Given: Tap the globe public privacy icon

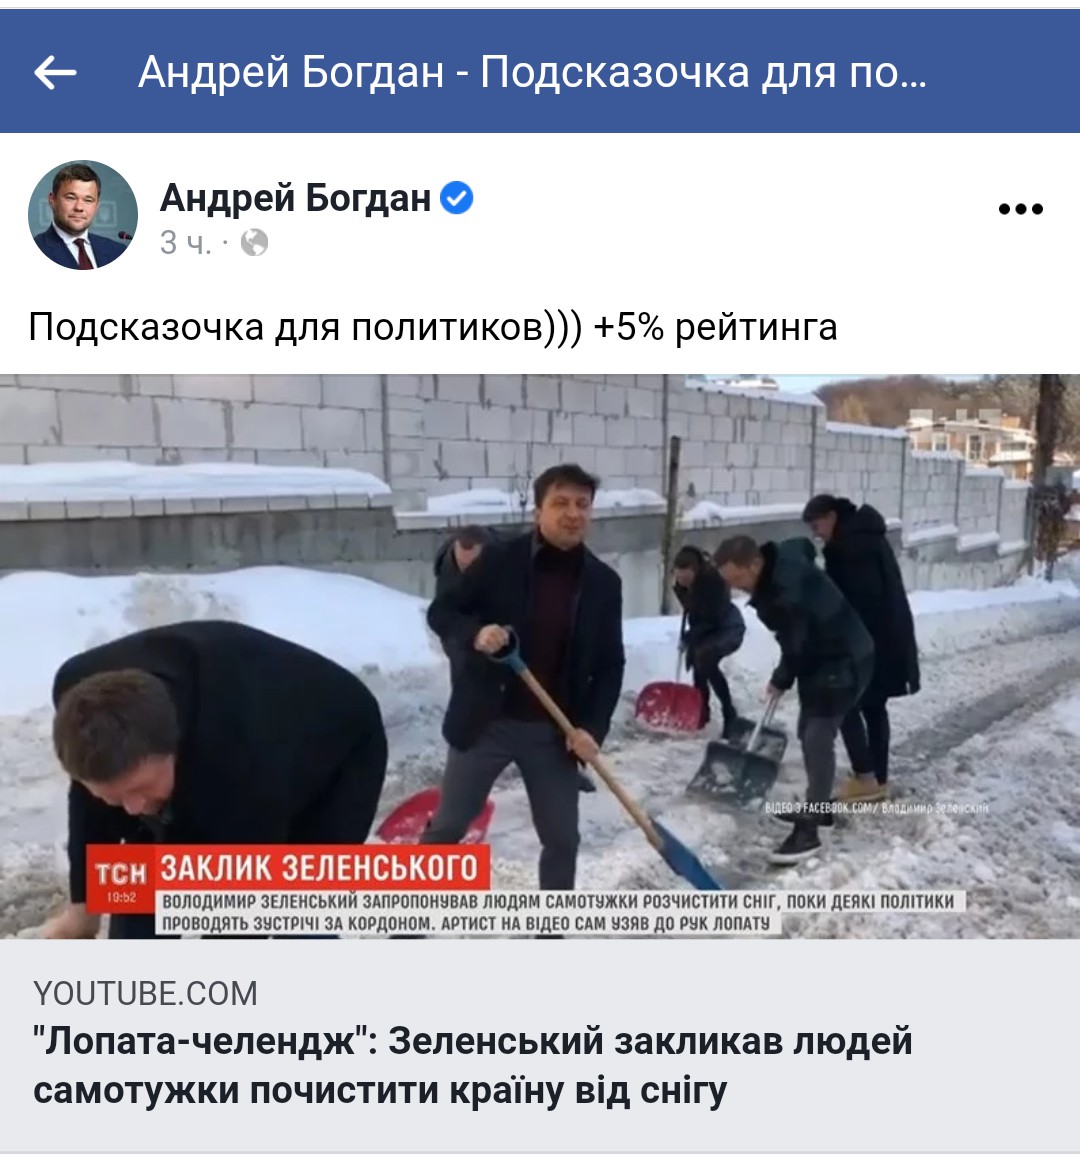Looking at the screenshot, I should point(254,242).
